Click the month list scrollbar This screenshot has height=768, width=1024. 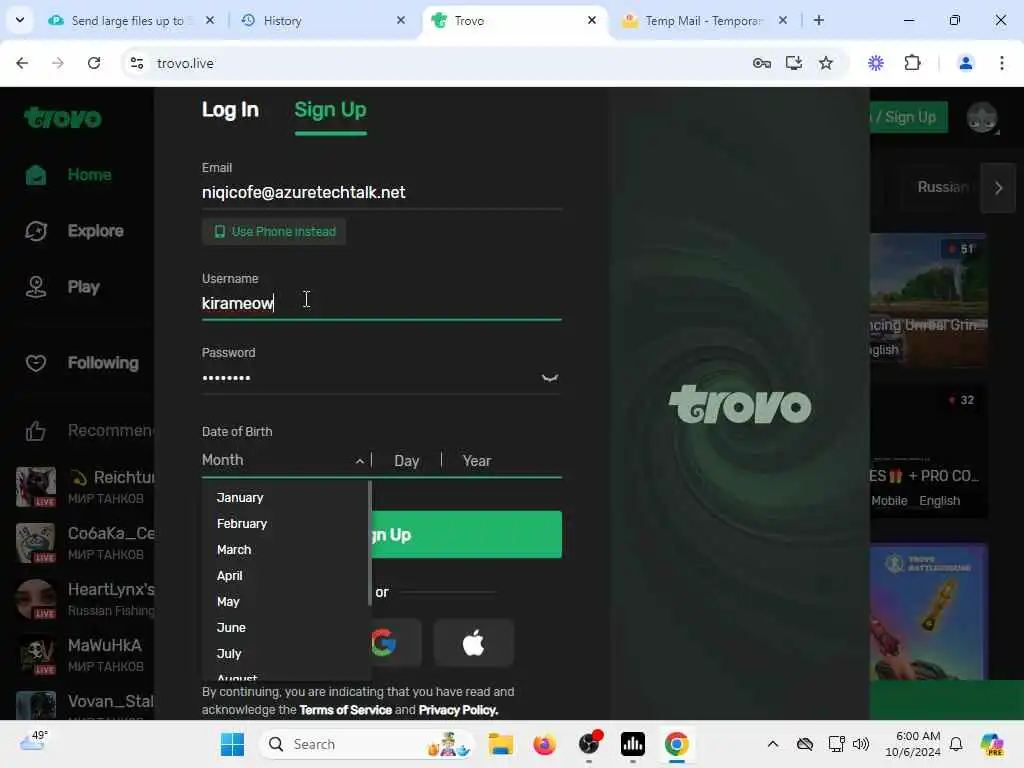[370, 543]
